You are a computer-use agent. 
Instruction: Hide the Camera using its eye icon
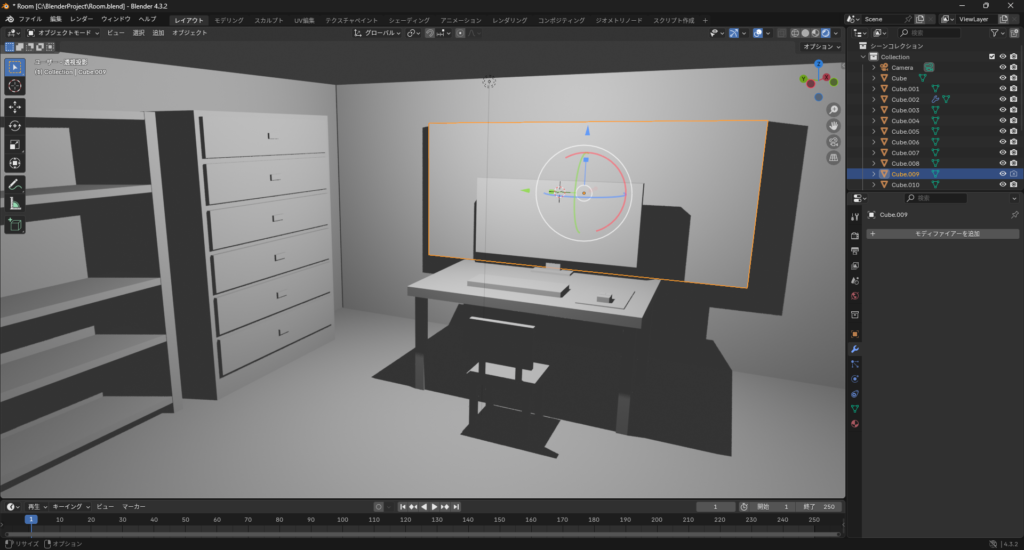pos(1002,67)
